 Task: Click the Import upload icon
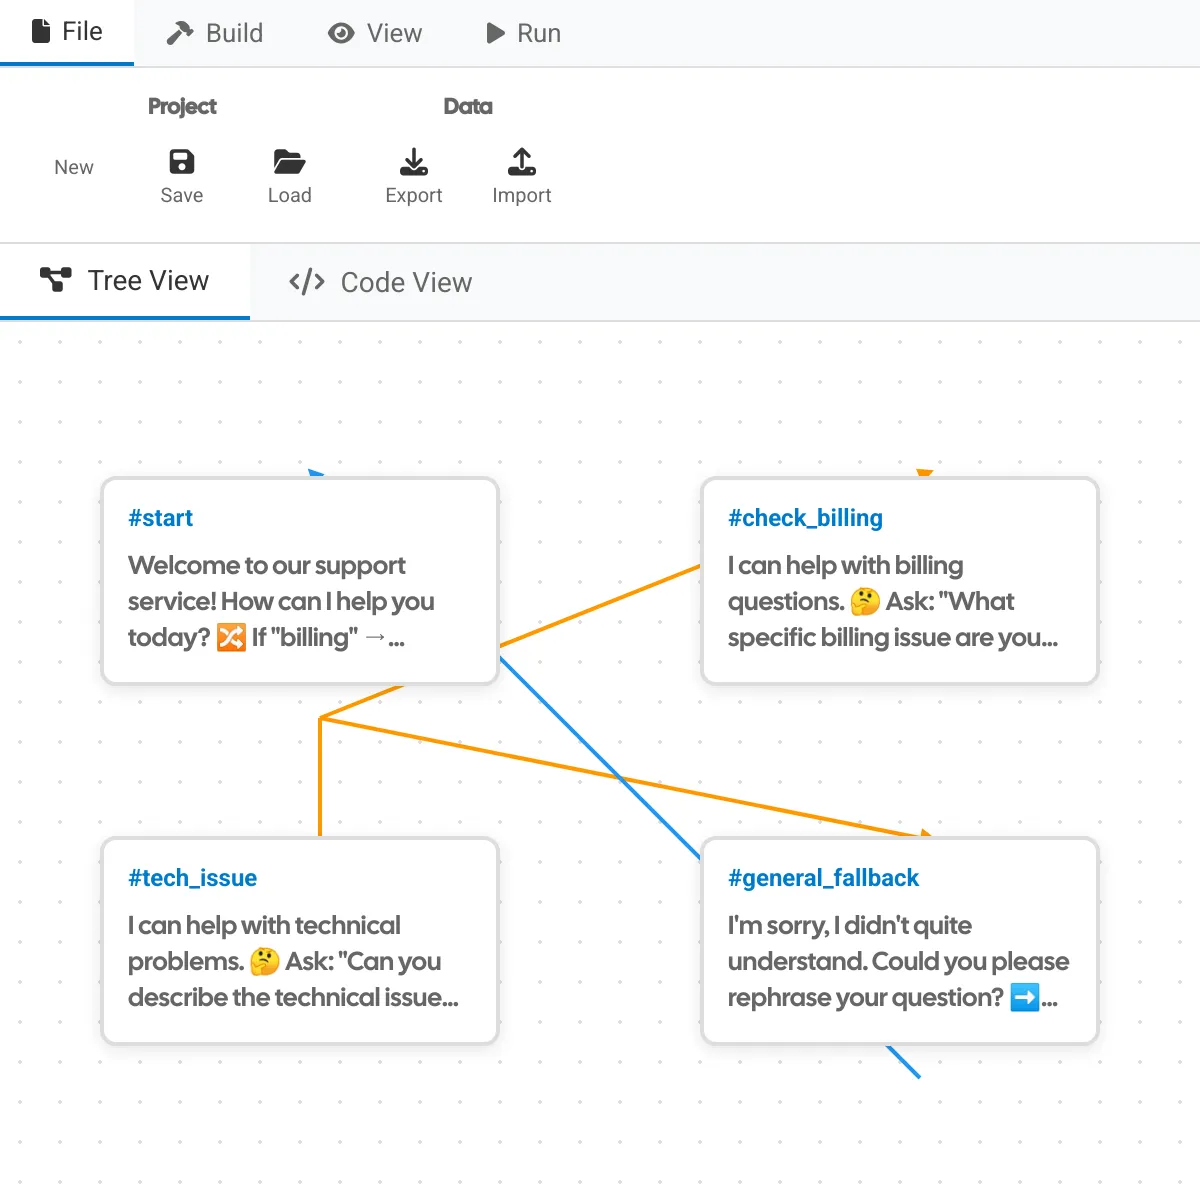tap(521, 162)
